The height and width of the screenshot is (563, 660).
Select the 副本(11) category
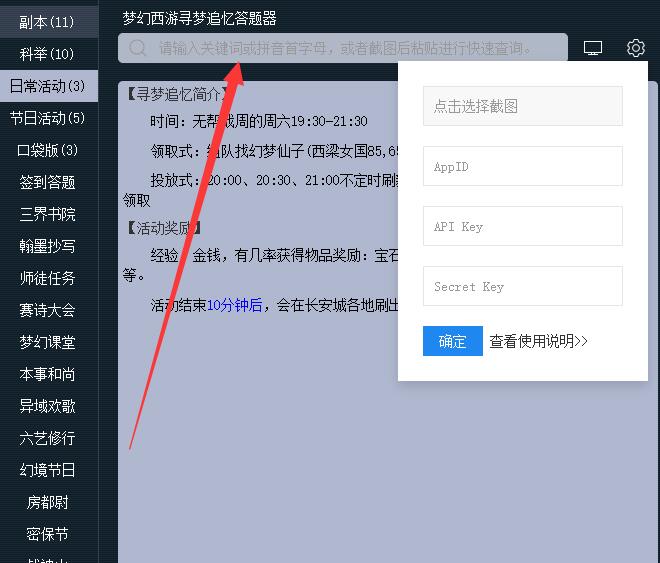[x=47, y=22]
